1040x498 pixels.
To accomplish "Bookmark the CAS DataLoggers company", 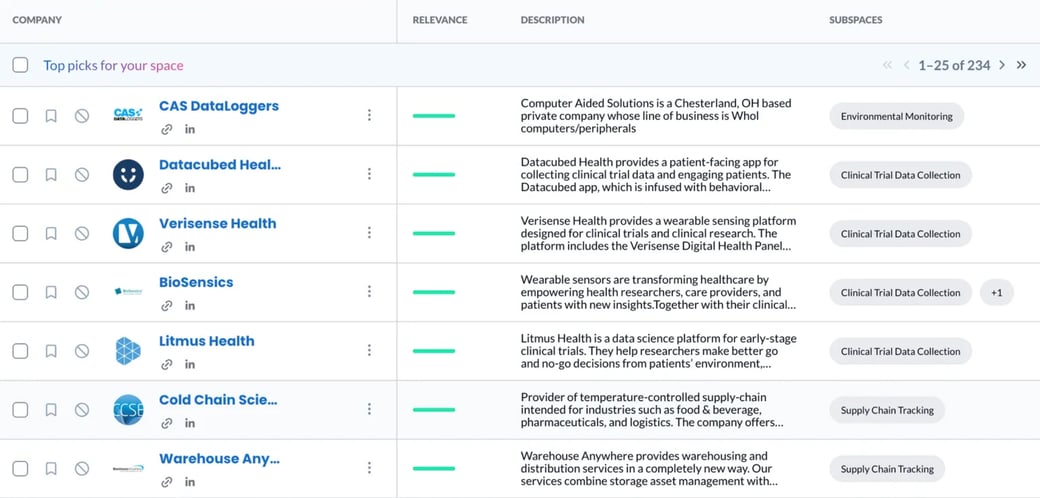I will point(51,116).
